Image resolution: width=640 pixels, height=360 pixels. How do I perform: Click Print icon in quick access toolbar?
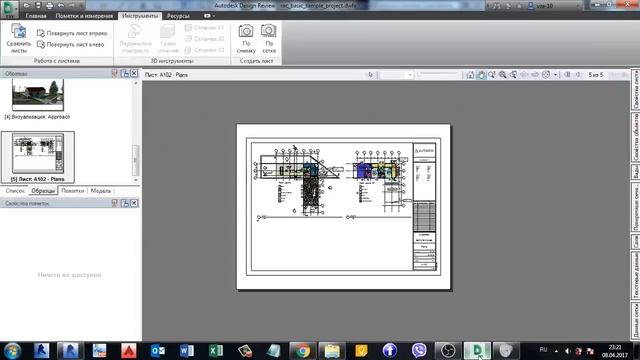pyautogui.click(x=49, y=5)
